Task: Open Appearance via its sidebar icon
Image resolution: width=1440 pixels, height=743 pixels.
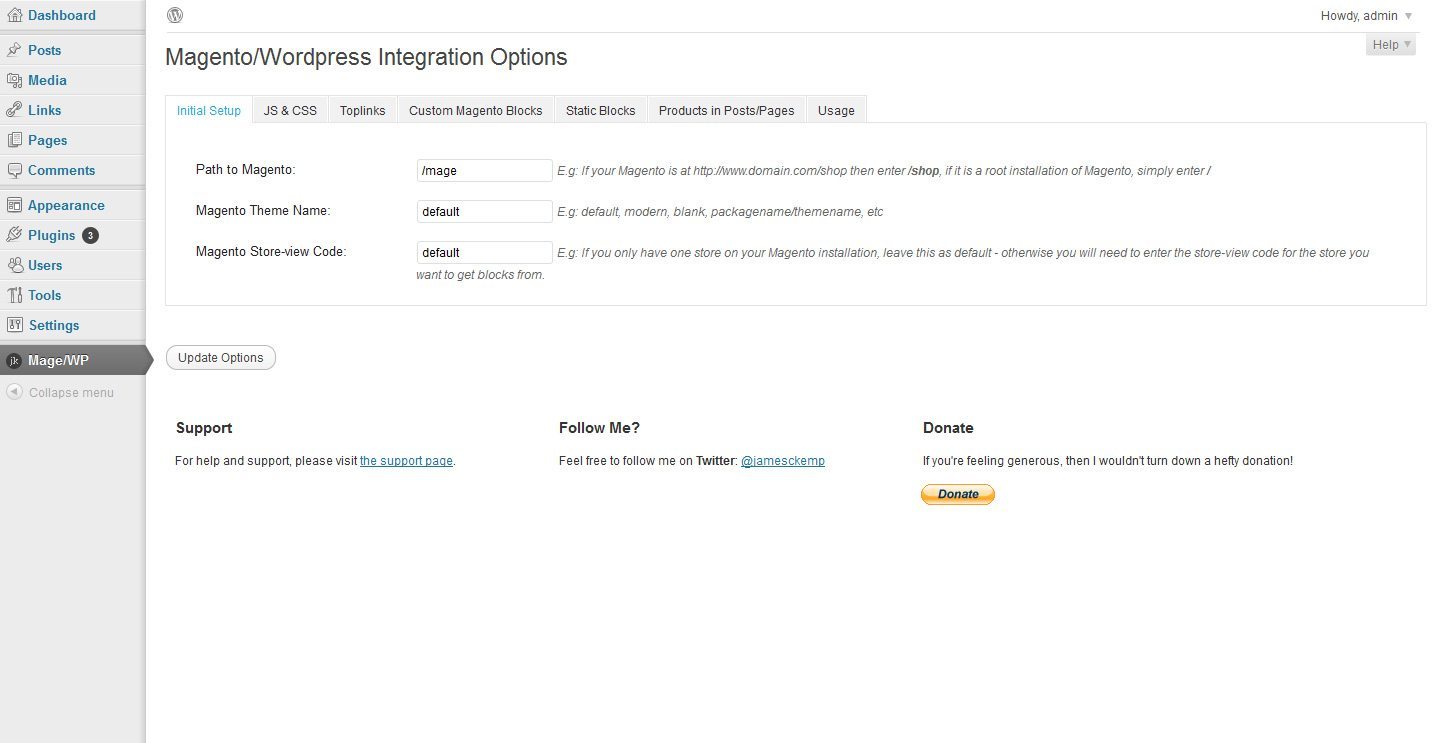Action: click(x=14, y=205)
